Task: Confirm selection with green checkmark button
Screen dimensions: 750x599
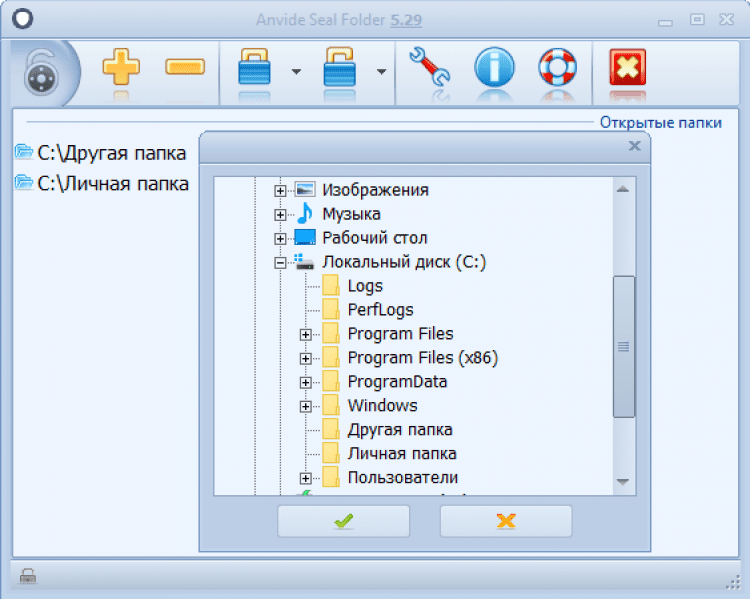Action: (x=343, y=521)
